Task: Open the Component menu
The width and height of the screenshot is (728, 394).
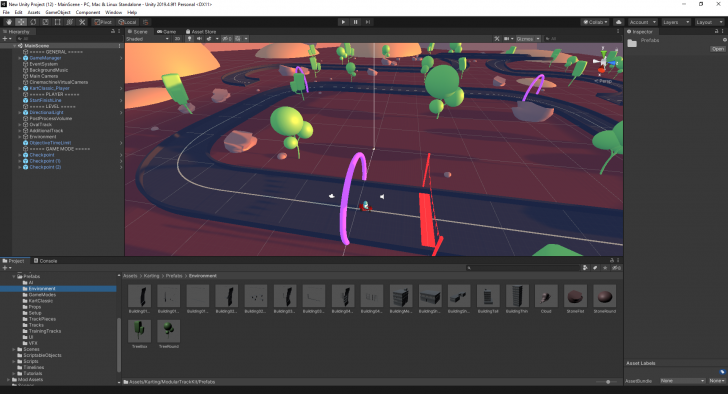Action: click(x=88, y=12)
